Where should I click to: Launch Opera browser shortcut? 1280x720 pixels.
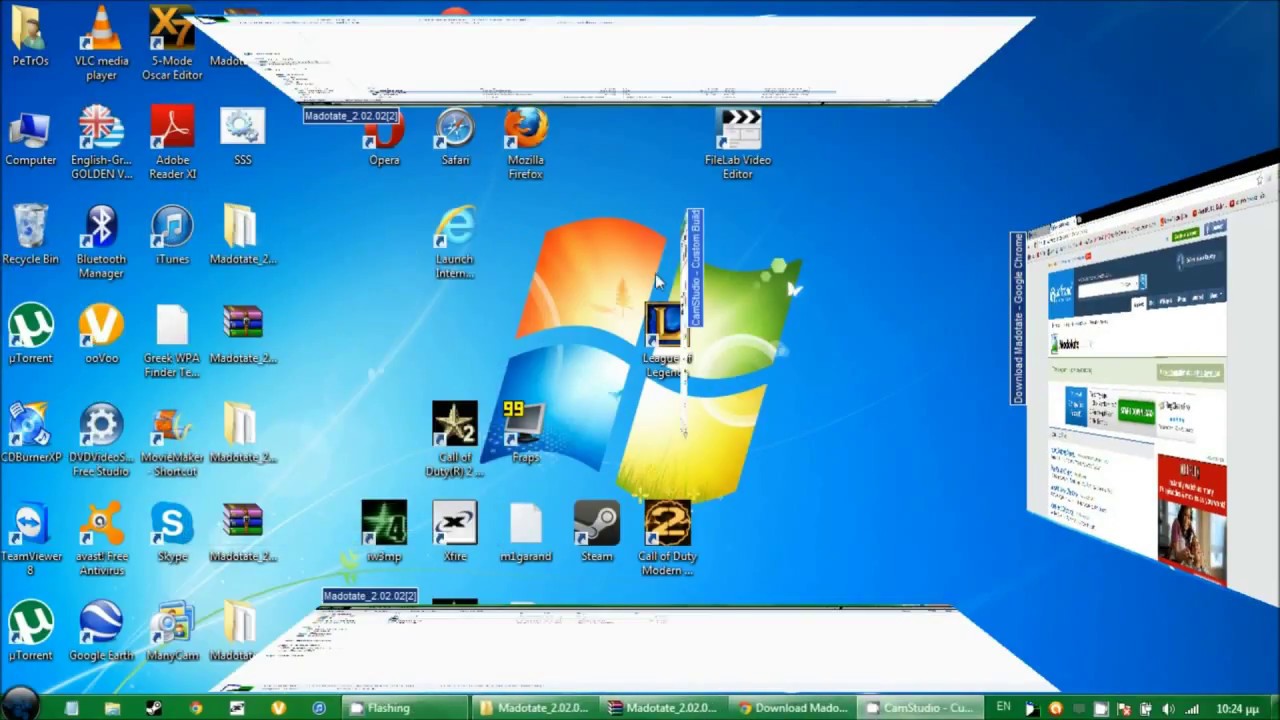point(384,140)
